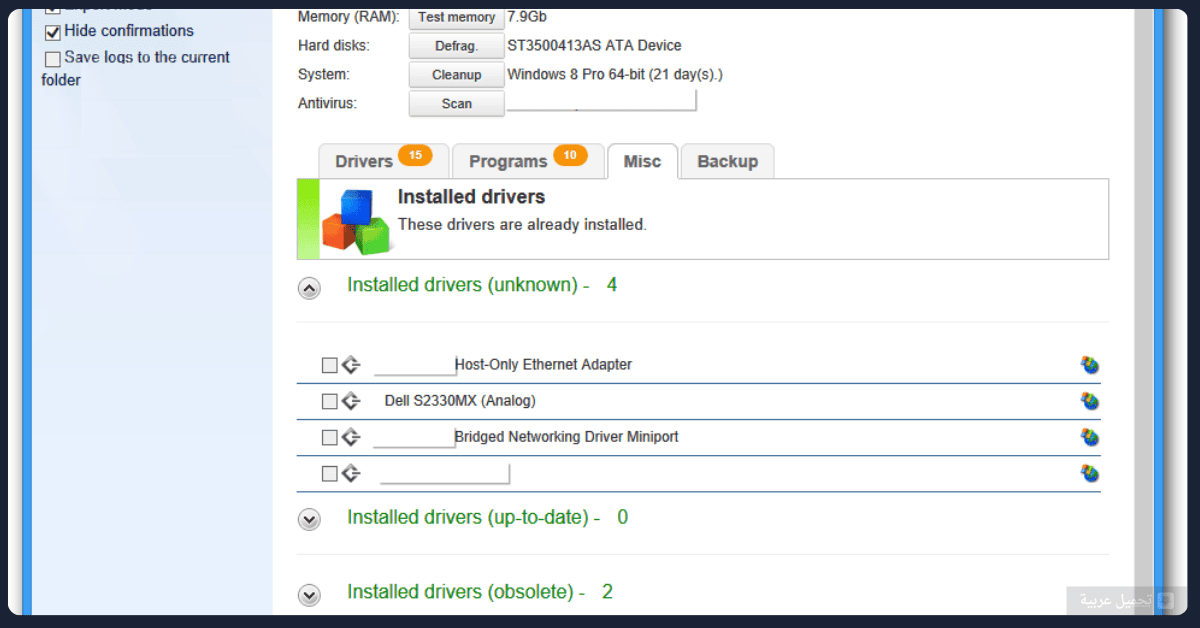Image resolution: width=1200 pixels, height=628 pixels.
Task: Expand the Installed drivers (obsolete) section
Action: click(x=309, y=595)
